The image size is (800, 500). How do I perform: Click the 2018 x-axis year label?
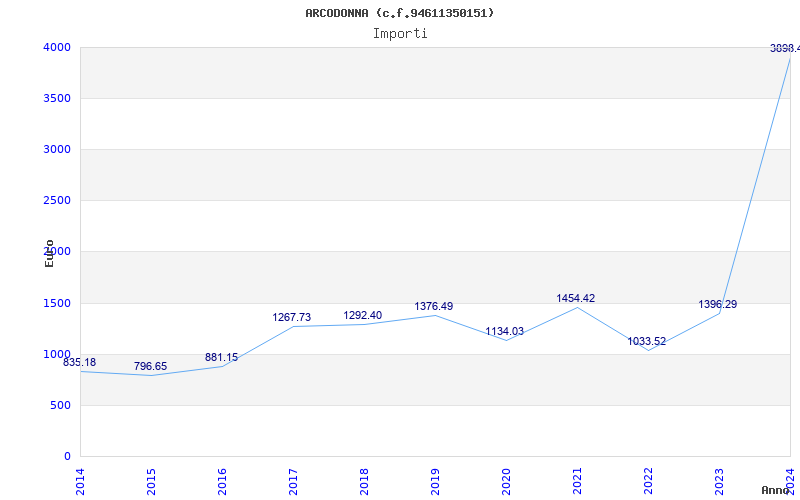(364, 481)
